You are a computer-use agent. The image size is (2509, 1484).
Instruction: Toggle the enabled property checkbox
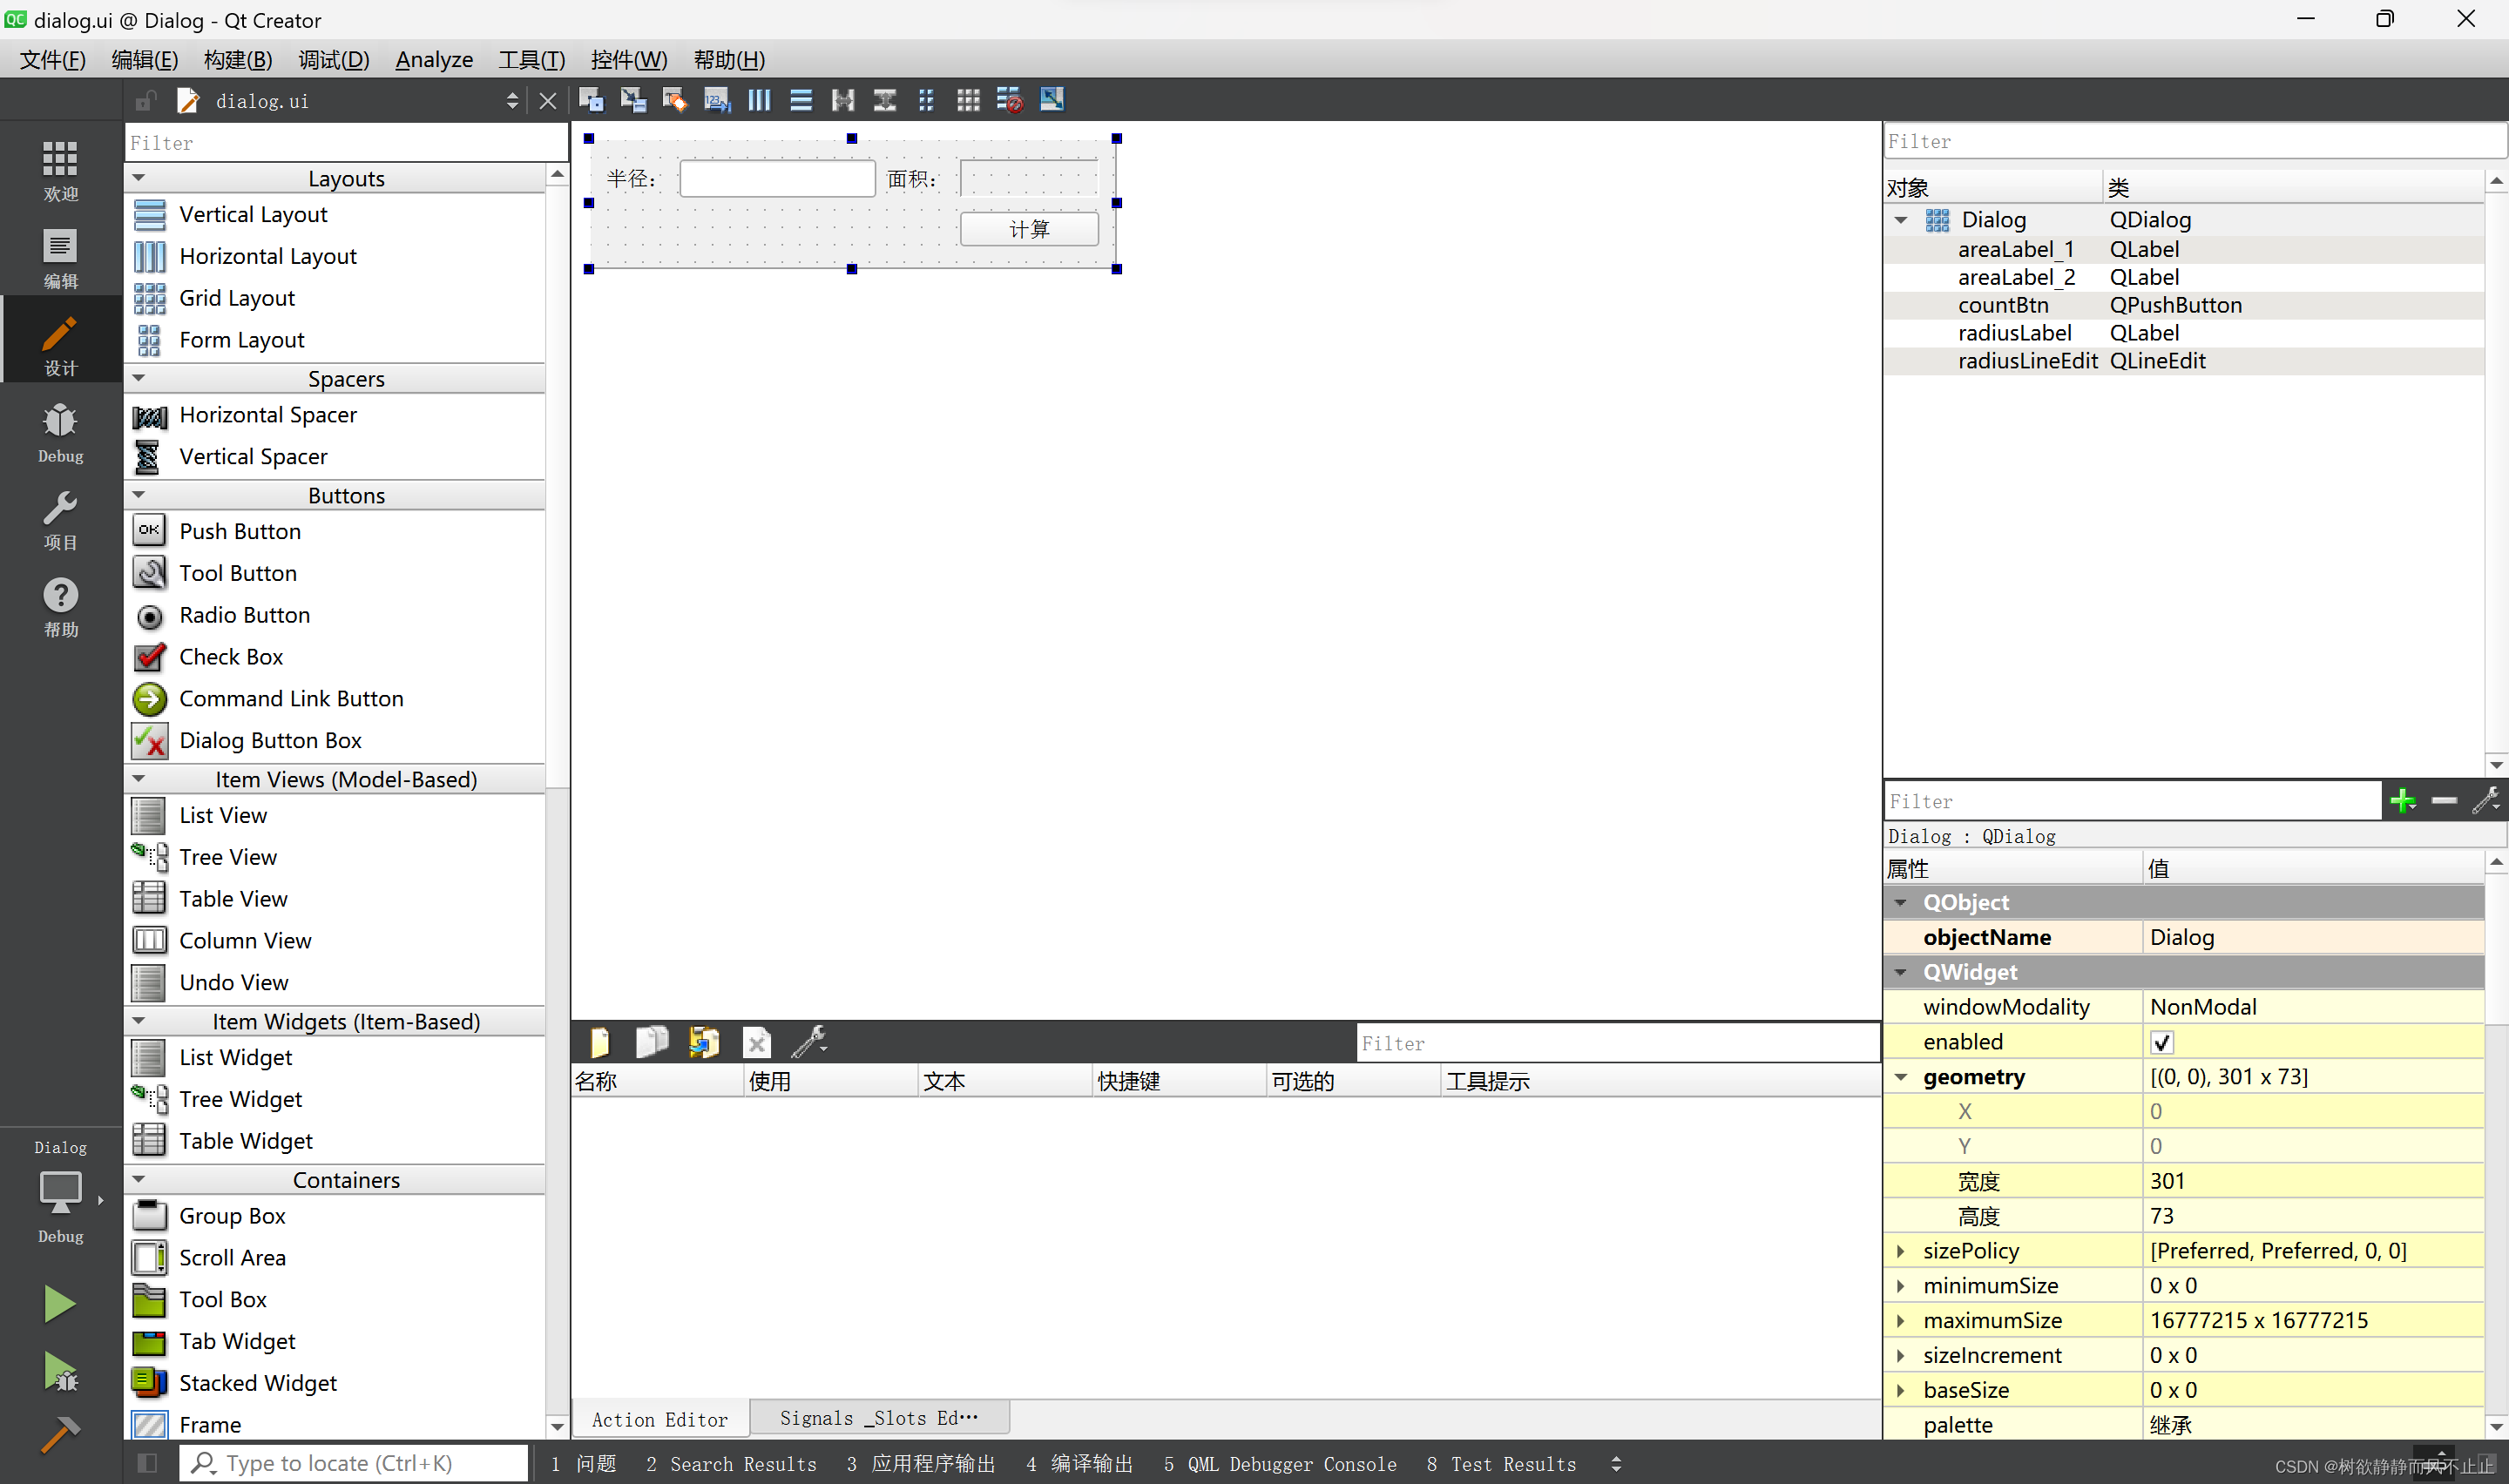point(2161,1042)
